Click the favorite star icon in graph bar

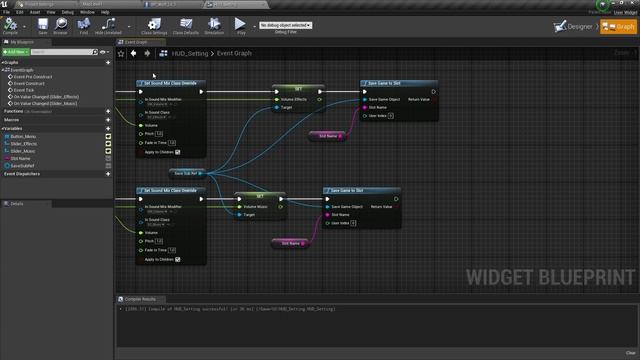coord(121,53)
